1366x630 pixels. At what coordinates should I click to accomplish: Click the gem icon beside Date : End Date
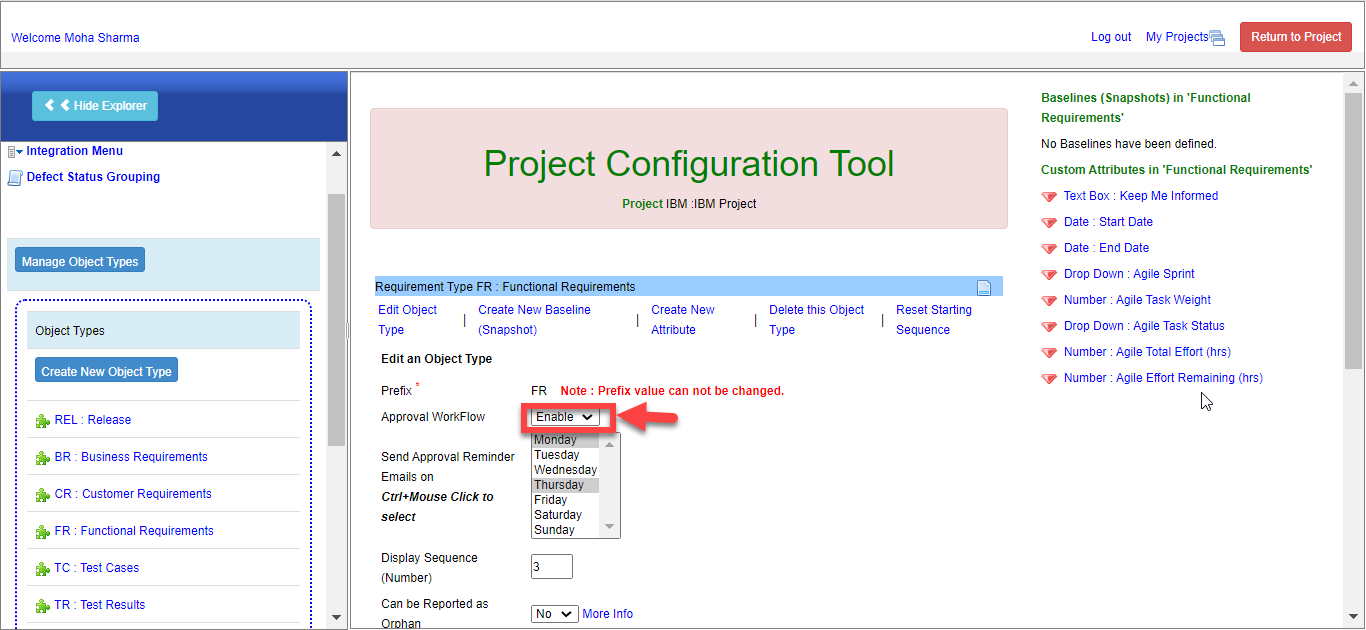coord(1049,248)
